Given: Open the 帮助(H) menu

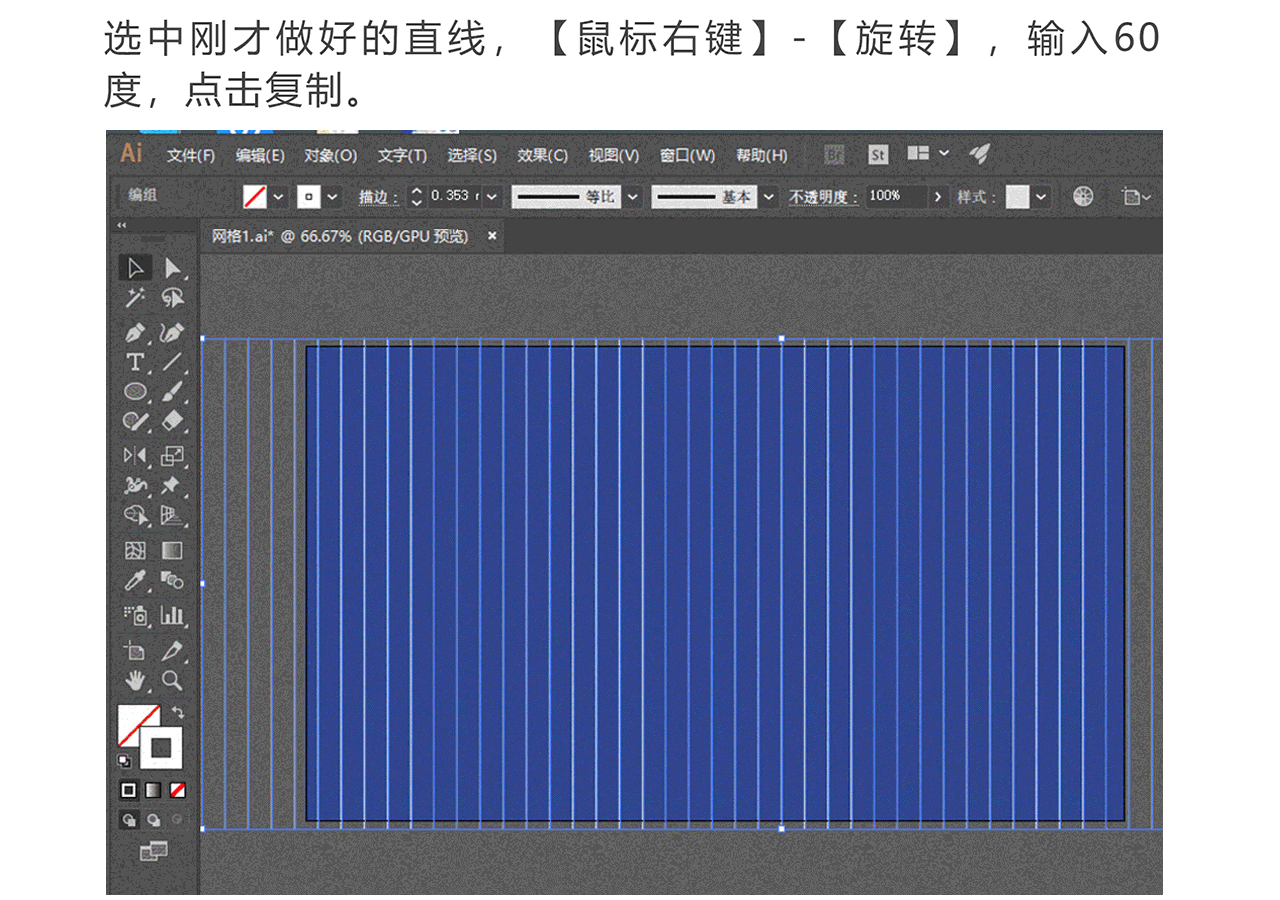Looking at the screenshot, I should pyautogui.click(x=762, y=156).
